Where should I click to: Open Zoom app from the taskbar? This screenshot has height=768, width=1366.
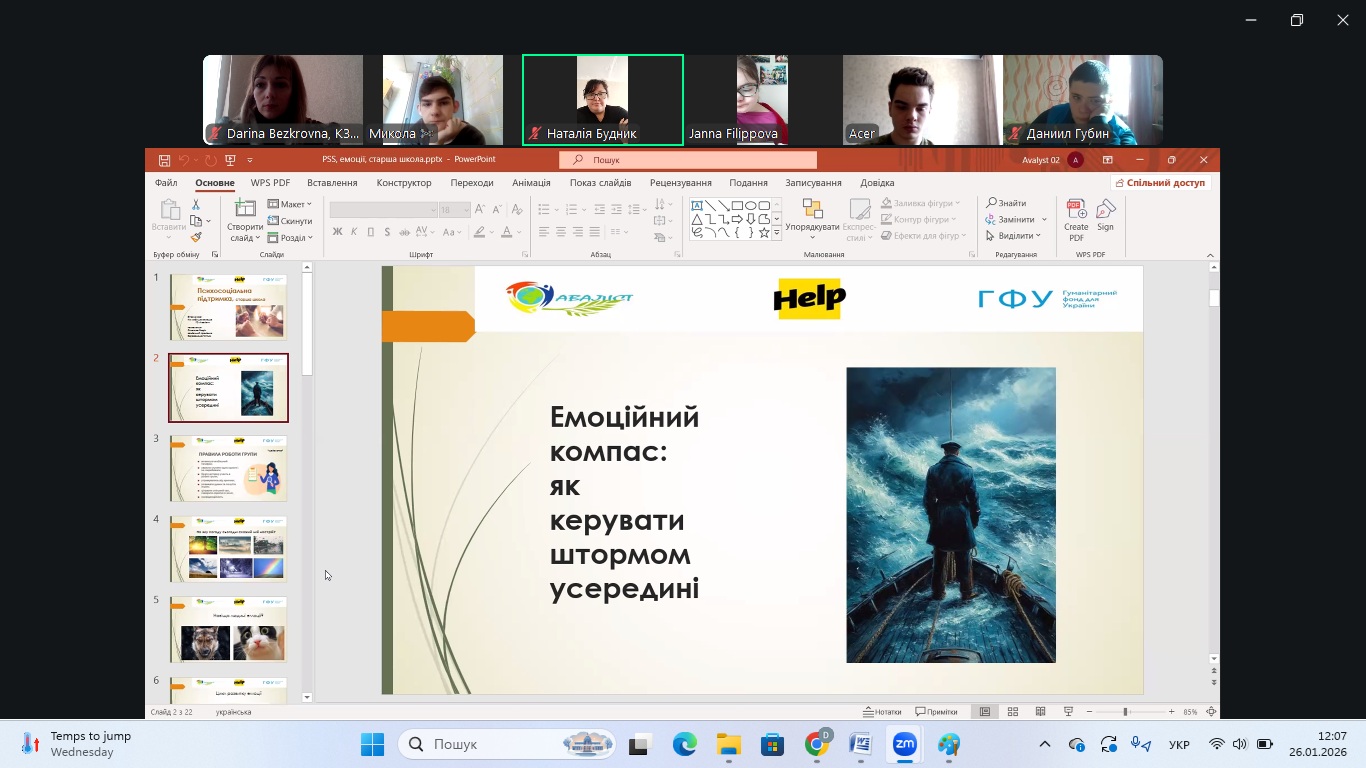904,744
